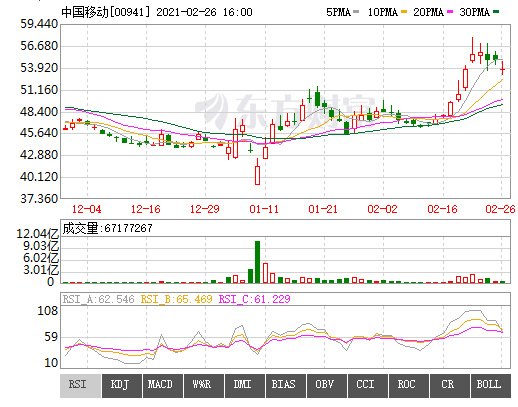Click the RSI_B value label
The width and height of the screenshot is (518, 407).
176,299
